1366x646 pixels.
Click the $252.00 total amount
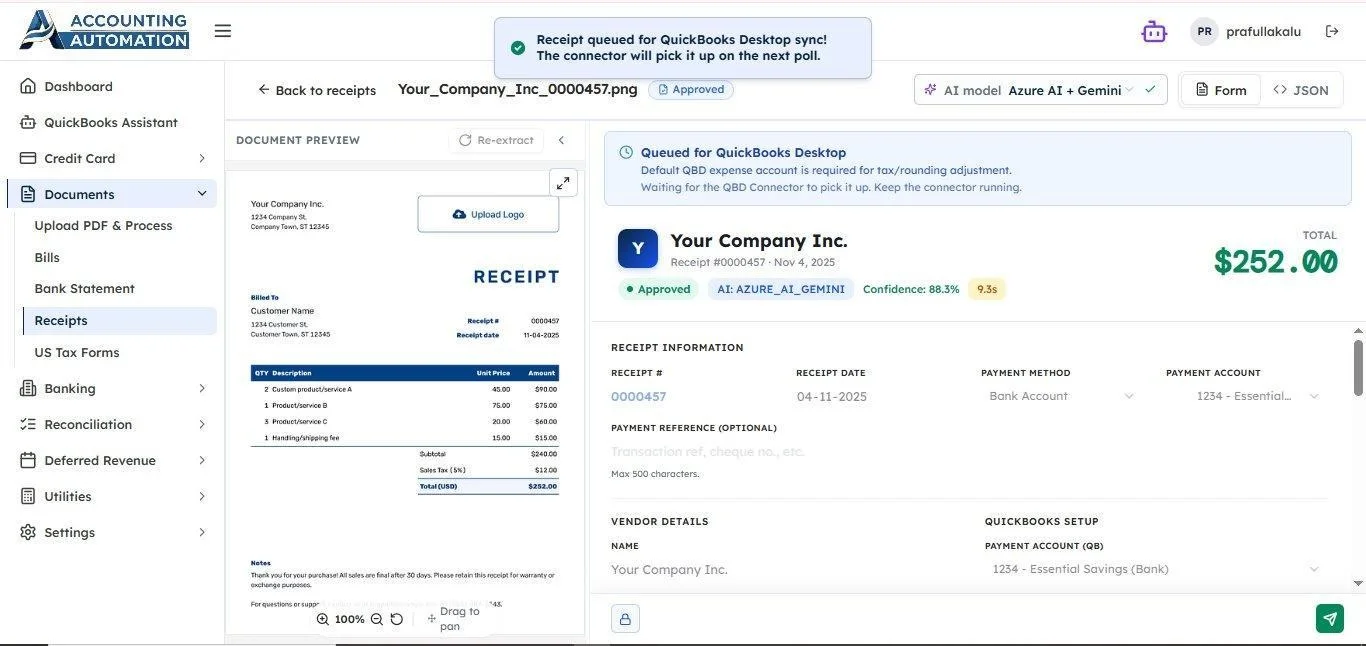click(x=1275, y=261)
